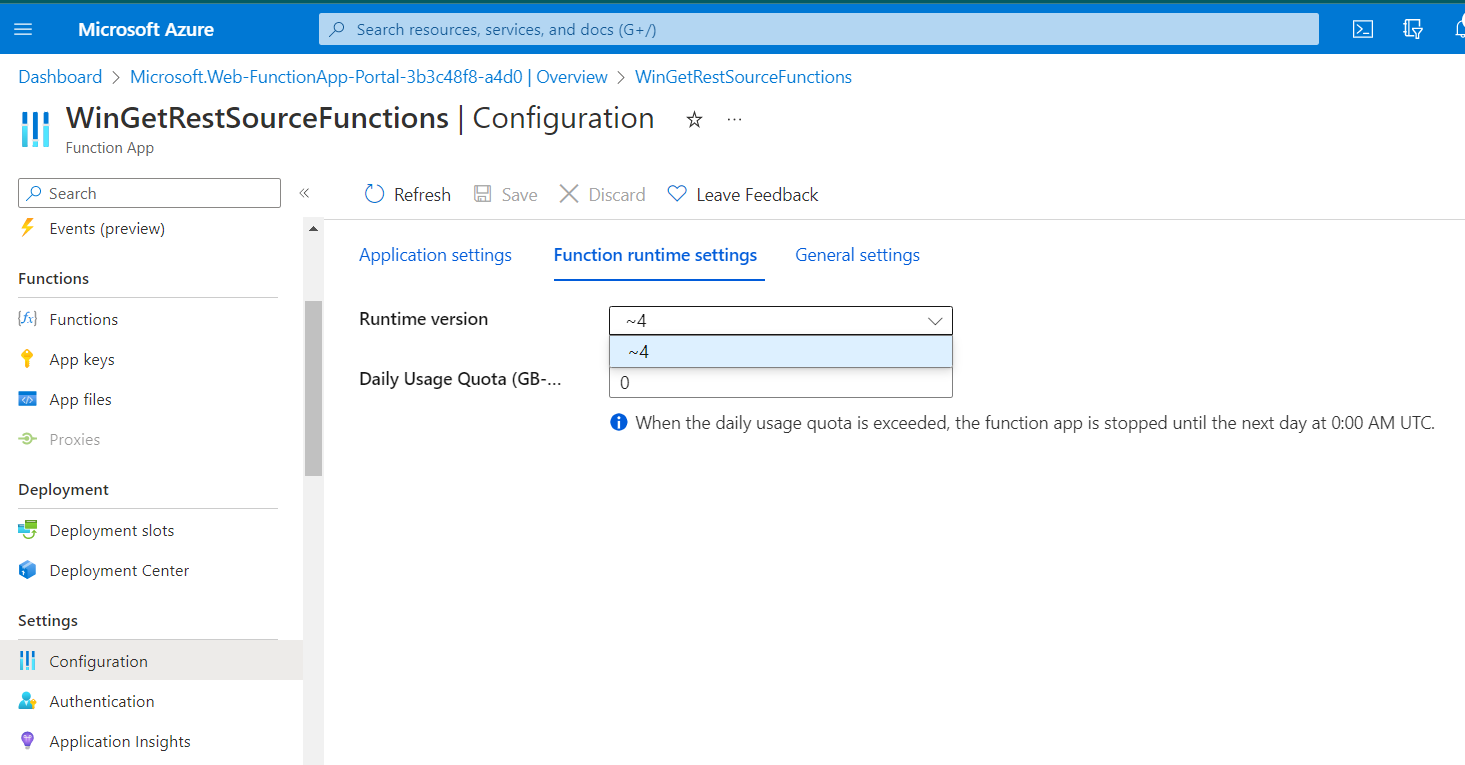The image size is (1465, 765).
Task: Click the Daily Usage Quota input field
Action: pyautogui.click(x=781, y=383)
